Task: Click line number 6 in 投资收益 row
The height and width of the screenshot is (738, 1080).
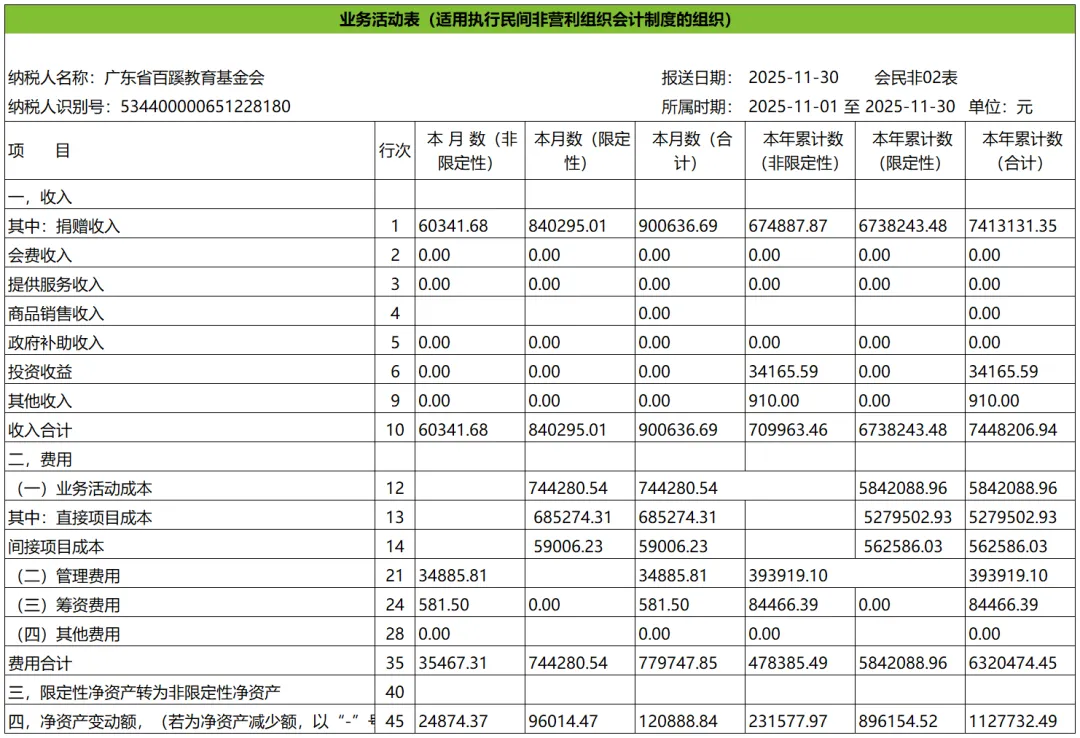Action: coord(395,372)
